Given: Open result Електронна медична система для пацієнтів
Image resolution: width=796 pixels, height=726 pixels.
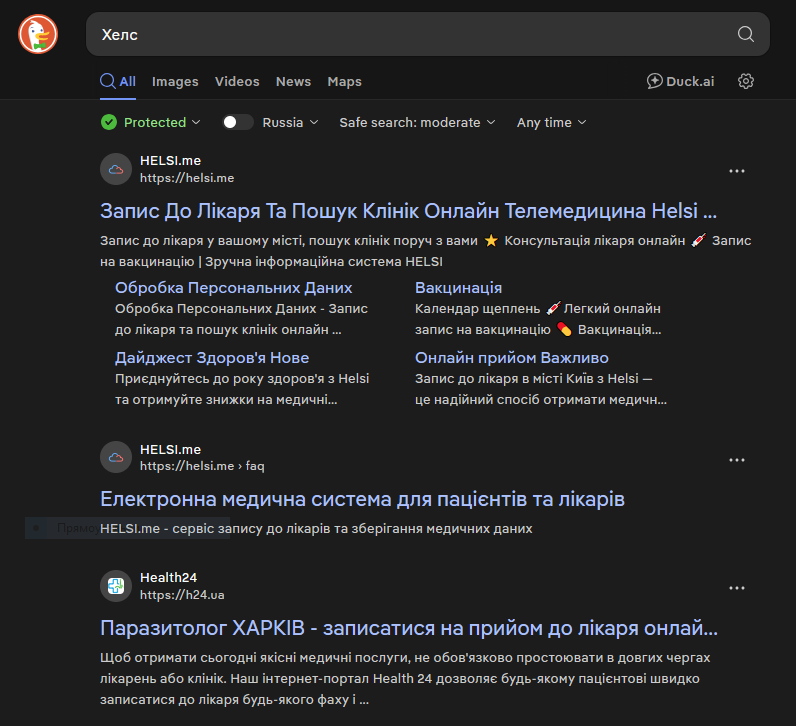Looking at the screenshot, I should [362, 499].
